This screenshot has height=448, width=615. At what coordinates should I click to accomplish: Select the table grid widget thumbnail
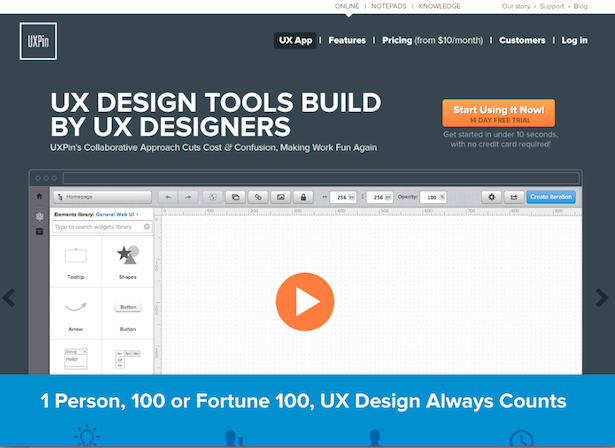pos(127,359)
